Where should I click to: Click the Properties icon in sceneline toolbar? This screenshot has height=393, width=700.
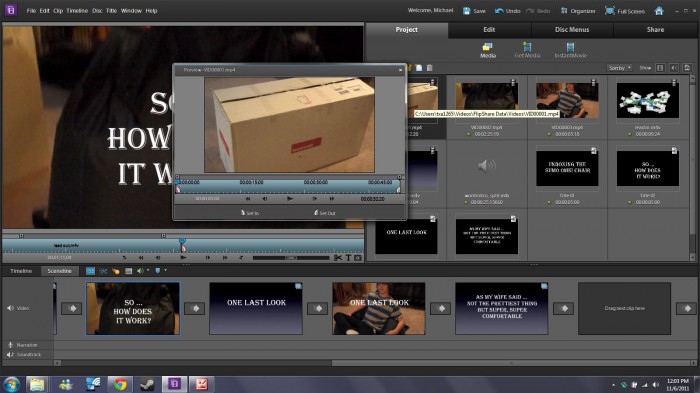click(x=129, y=271)
